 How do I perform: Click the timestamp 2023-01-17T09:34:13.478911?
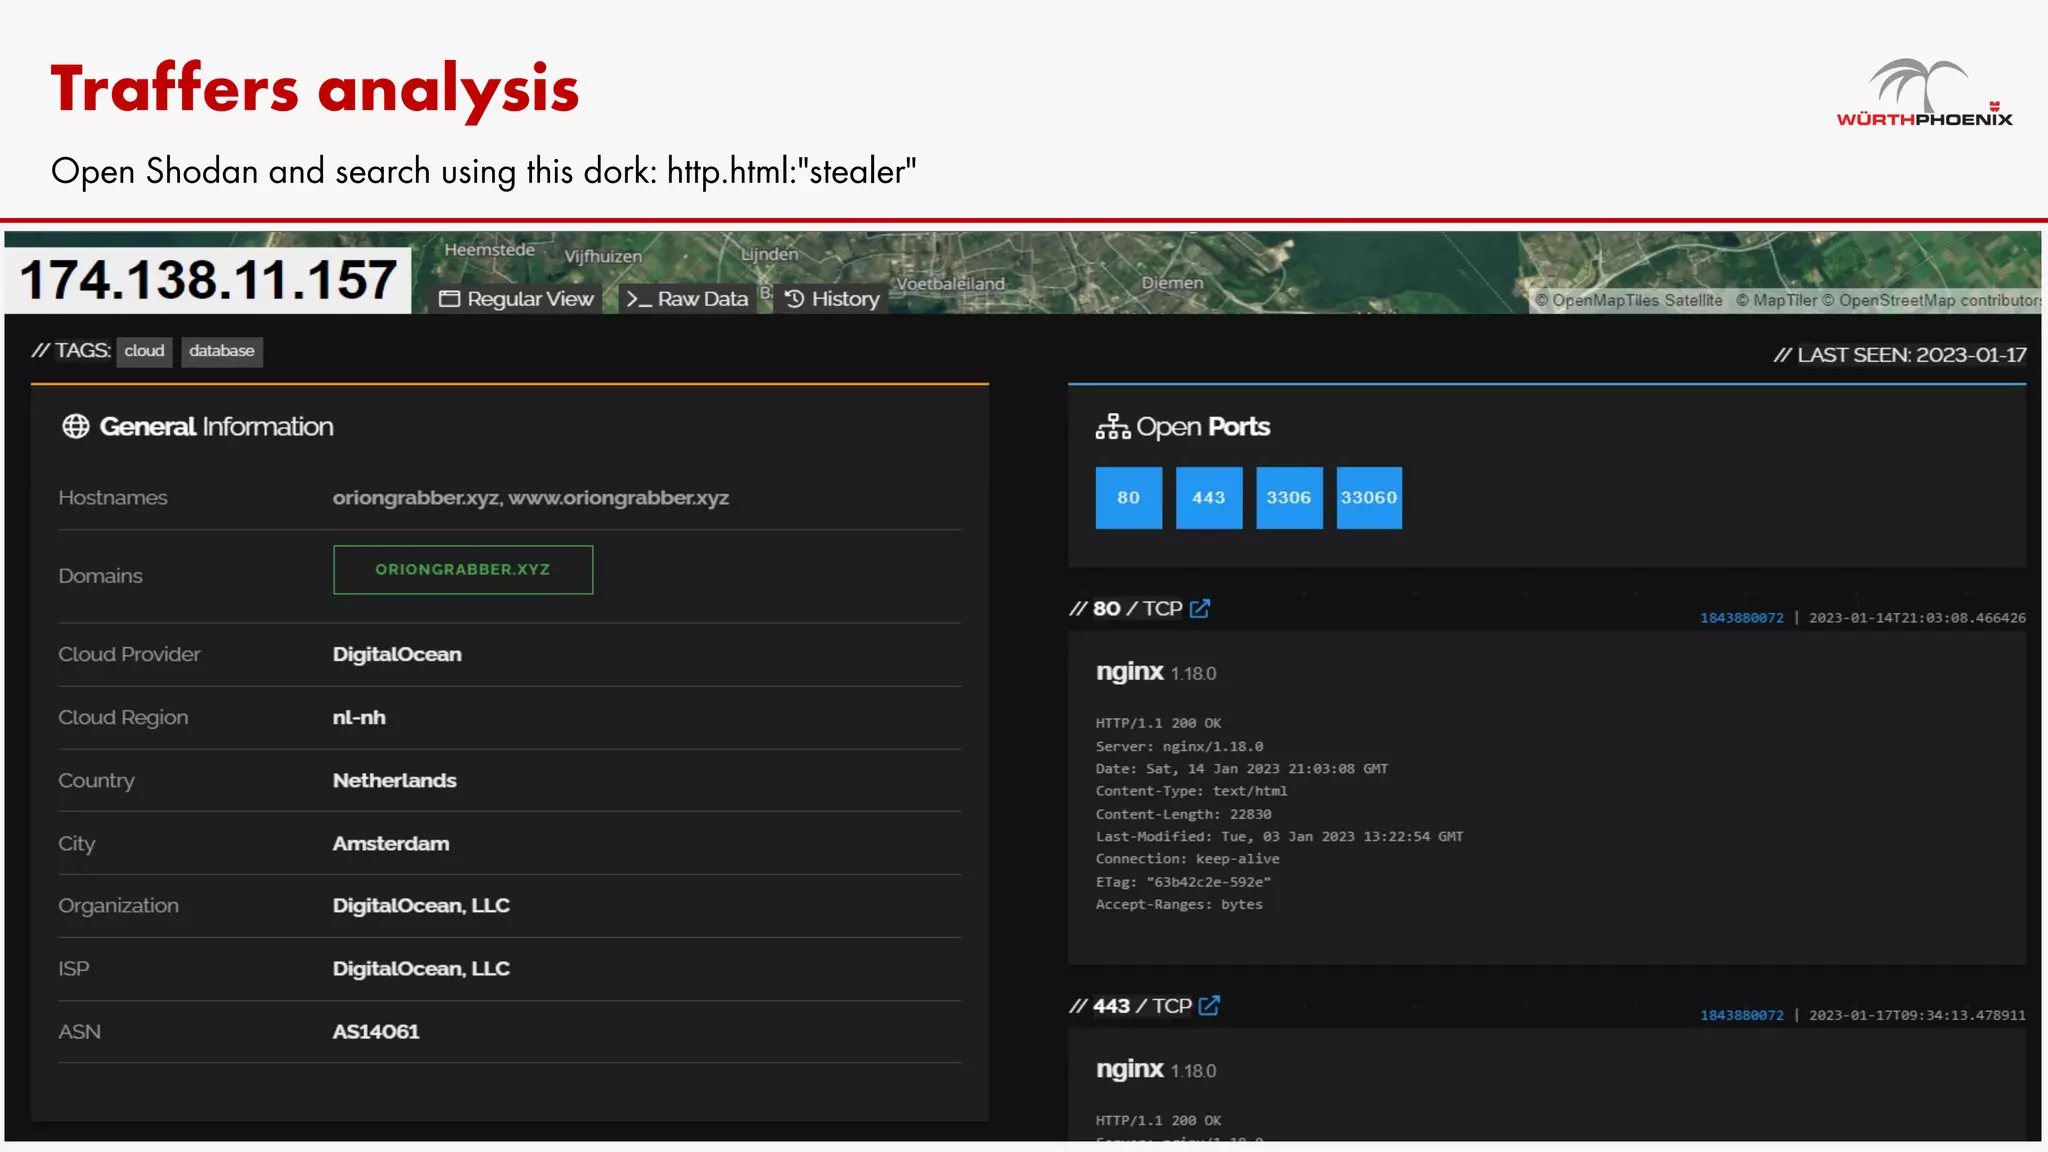[x=1917, y=1015]
